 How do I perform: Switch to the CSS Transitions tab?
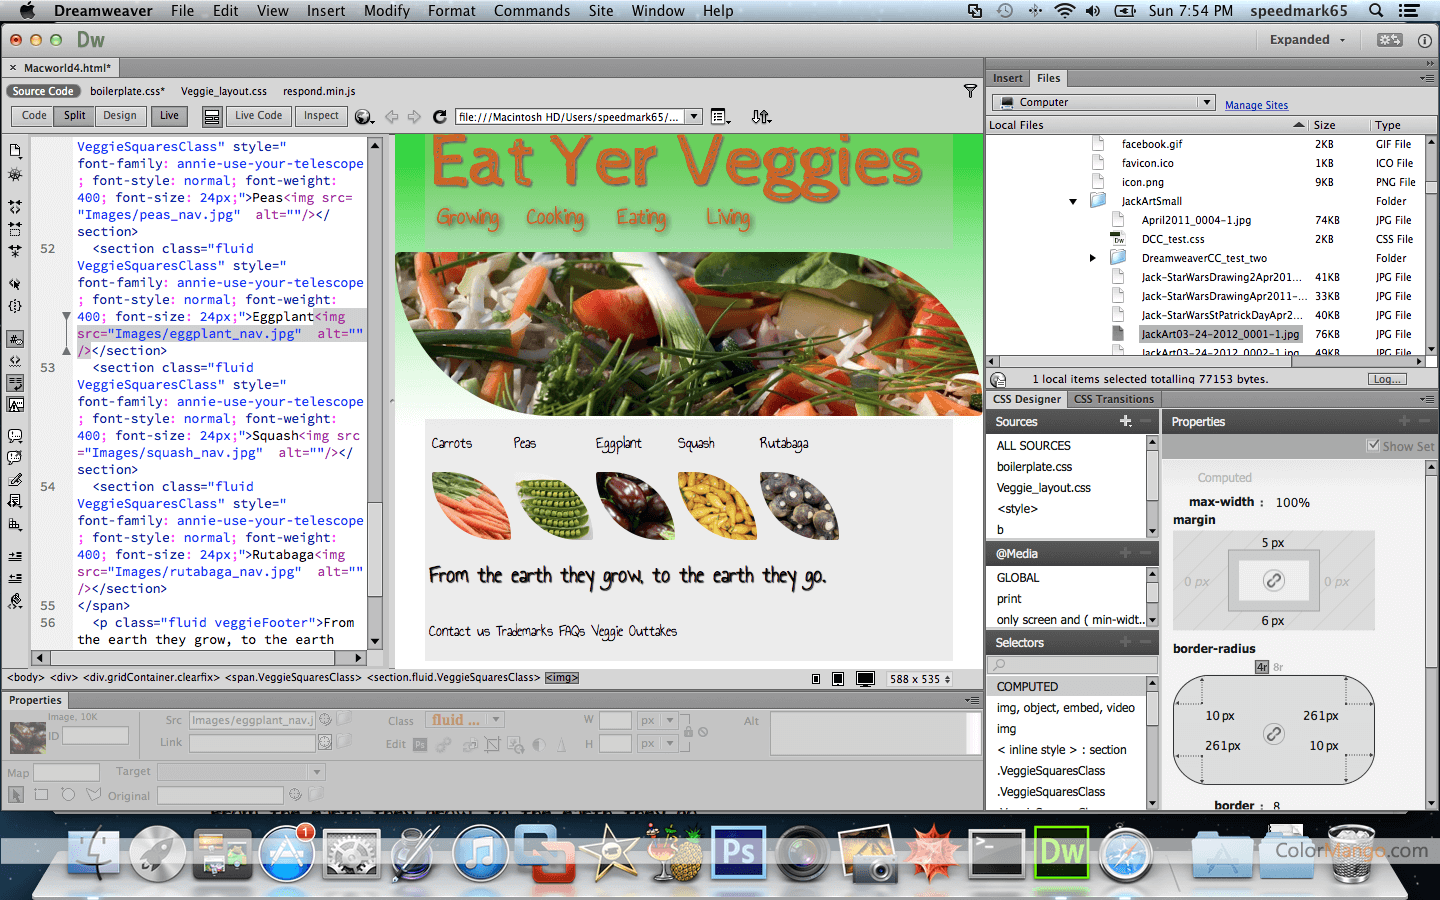coord(1113,399)
